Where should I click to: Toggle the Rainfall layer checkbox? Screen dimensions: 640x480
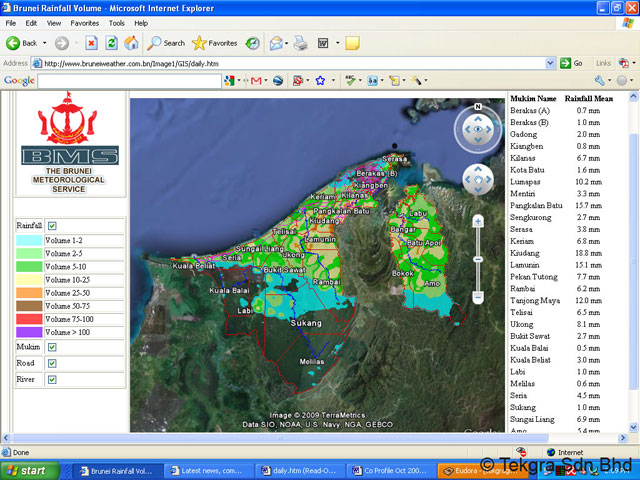click(52, 226)
